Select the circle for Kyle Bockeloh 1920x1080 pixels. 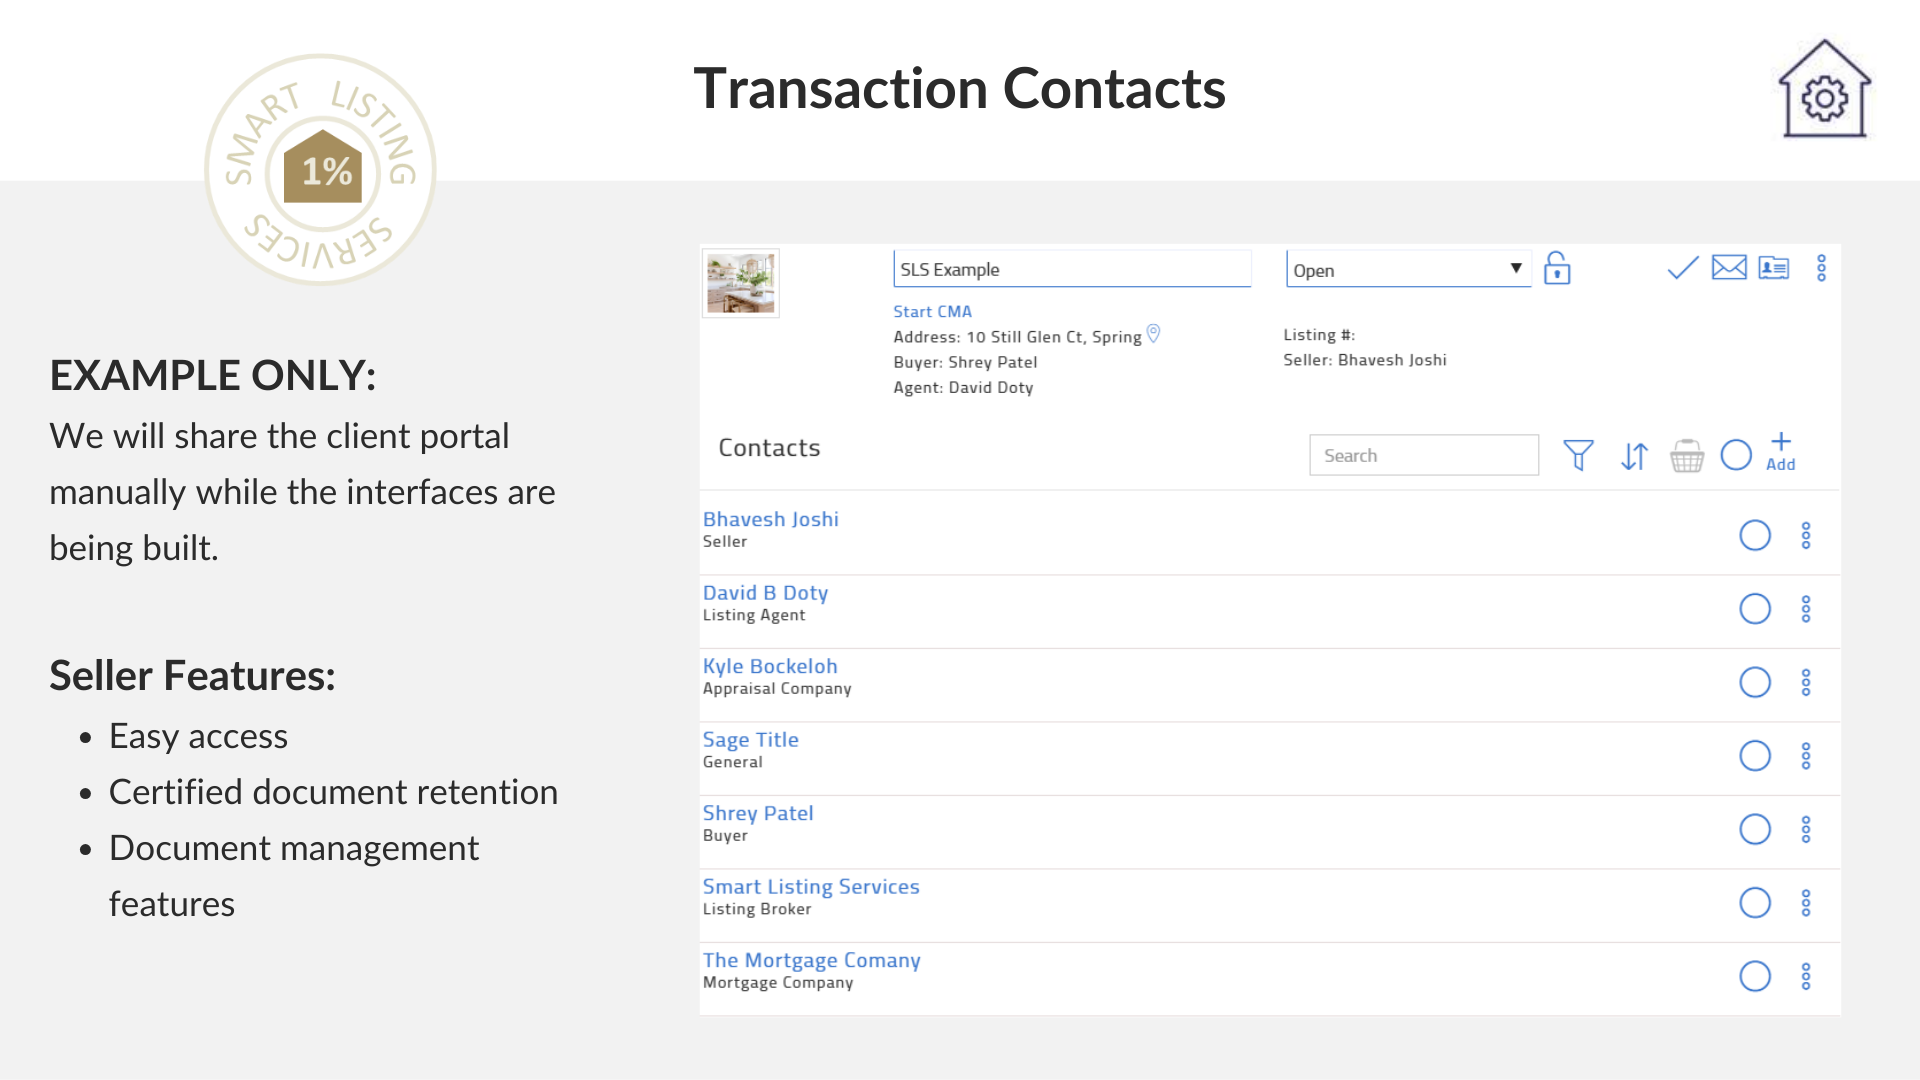pos(1755,682)
